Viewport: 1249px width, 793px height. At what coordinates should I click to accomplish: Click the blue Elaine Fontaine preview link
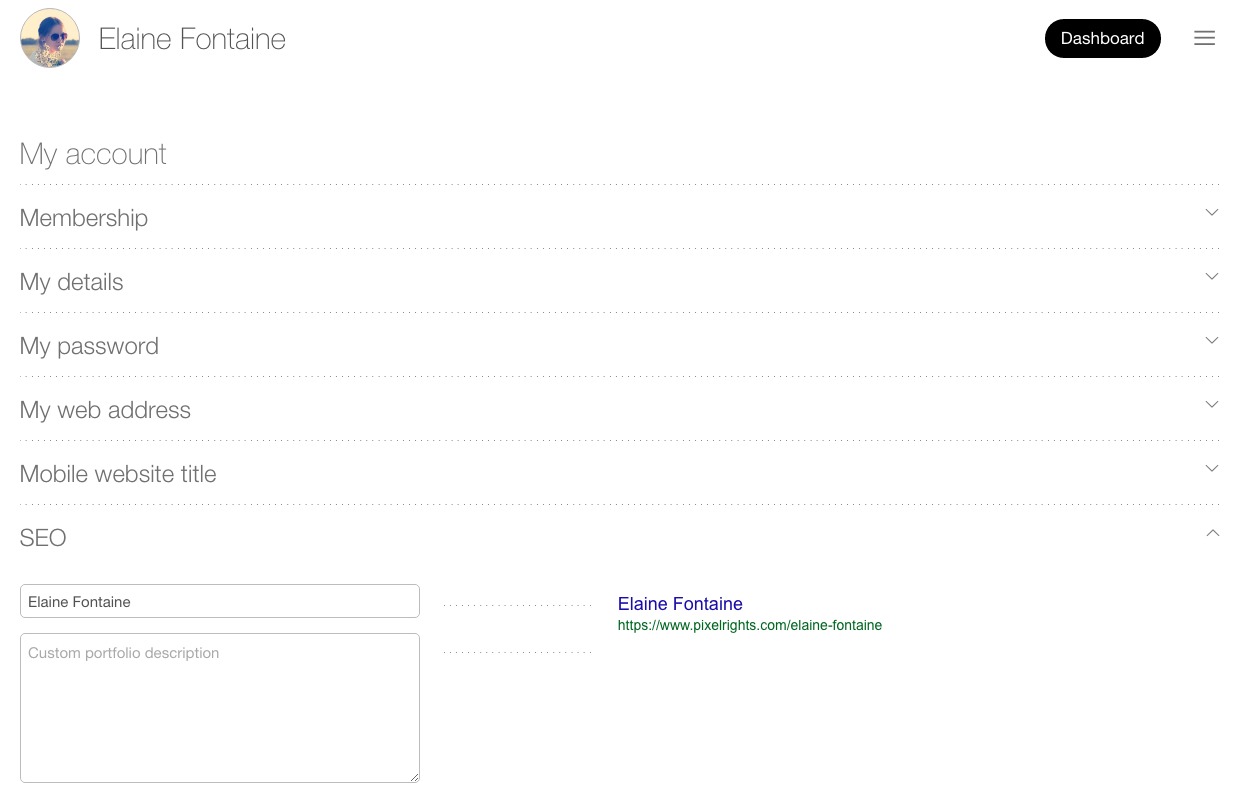point(680,604)
